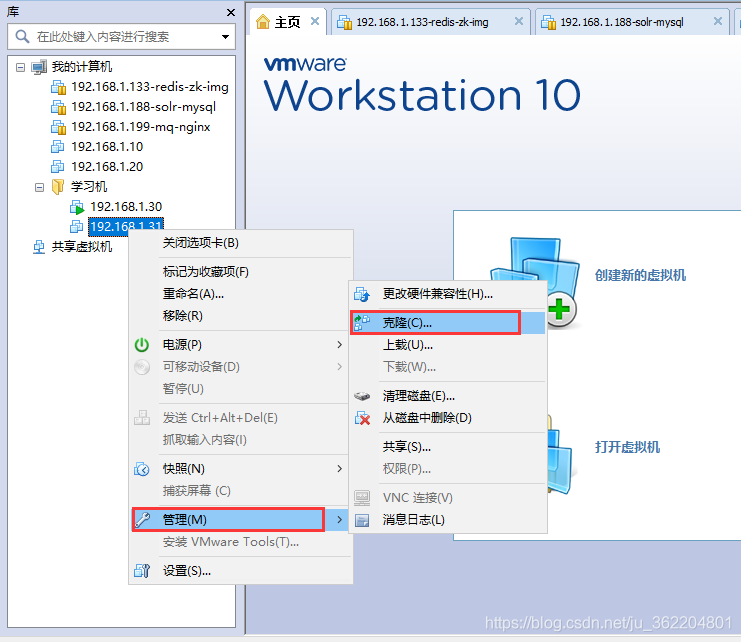Click the shared VMs (共享虚拟机) icon
This screenshot has width=741, height=642.
[x=39, y=247]
